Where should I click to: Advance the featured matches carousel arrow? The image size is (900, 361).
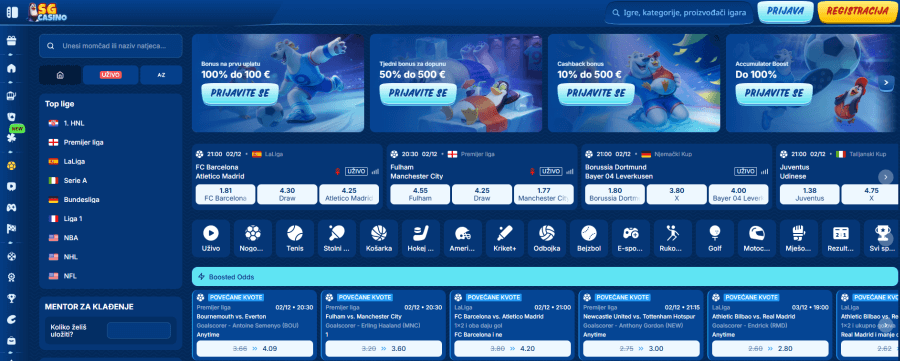tap(886, 177)
